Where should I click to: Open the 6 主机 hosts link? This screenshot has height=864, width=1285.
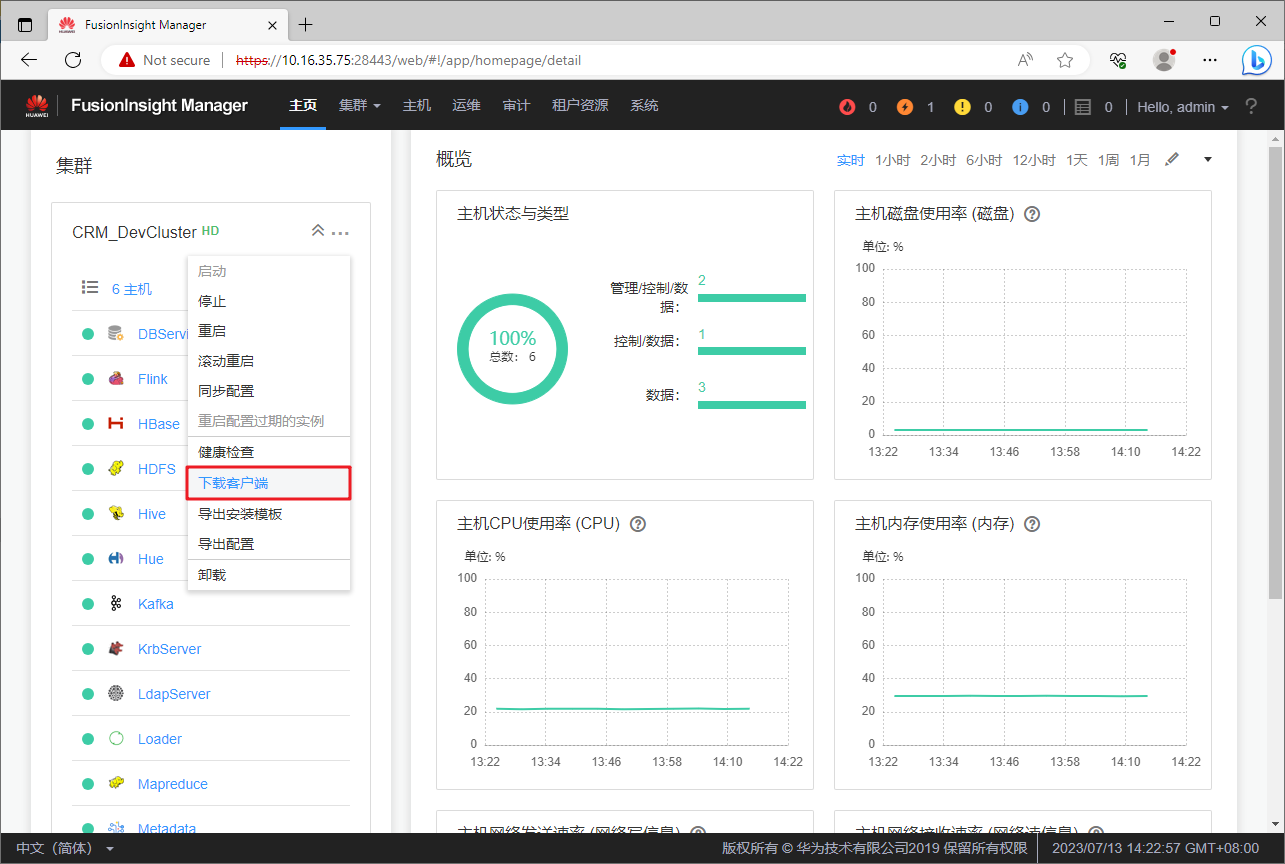tap(132, 289)
